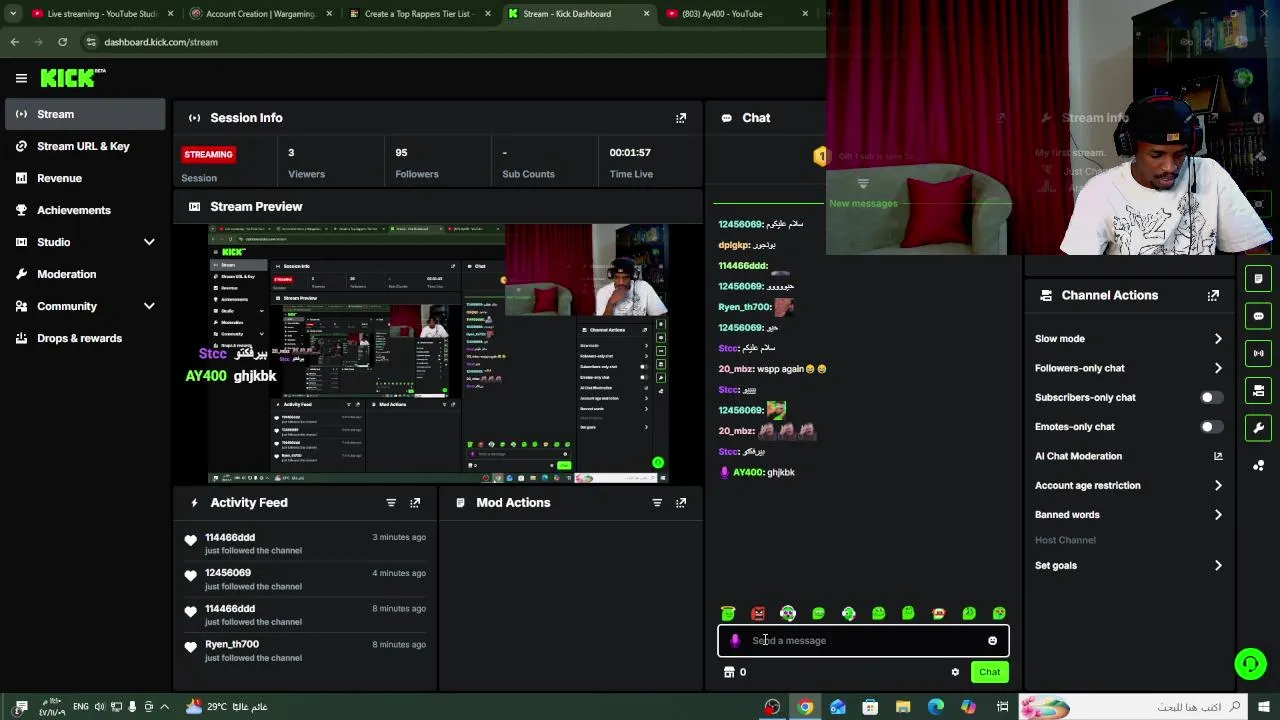Switch to Account Creation Wargaming tab
Image resolution: width=1280 pixels, height=720 pixels.
coord(260,14)
